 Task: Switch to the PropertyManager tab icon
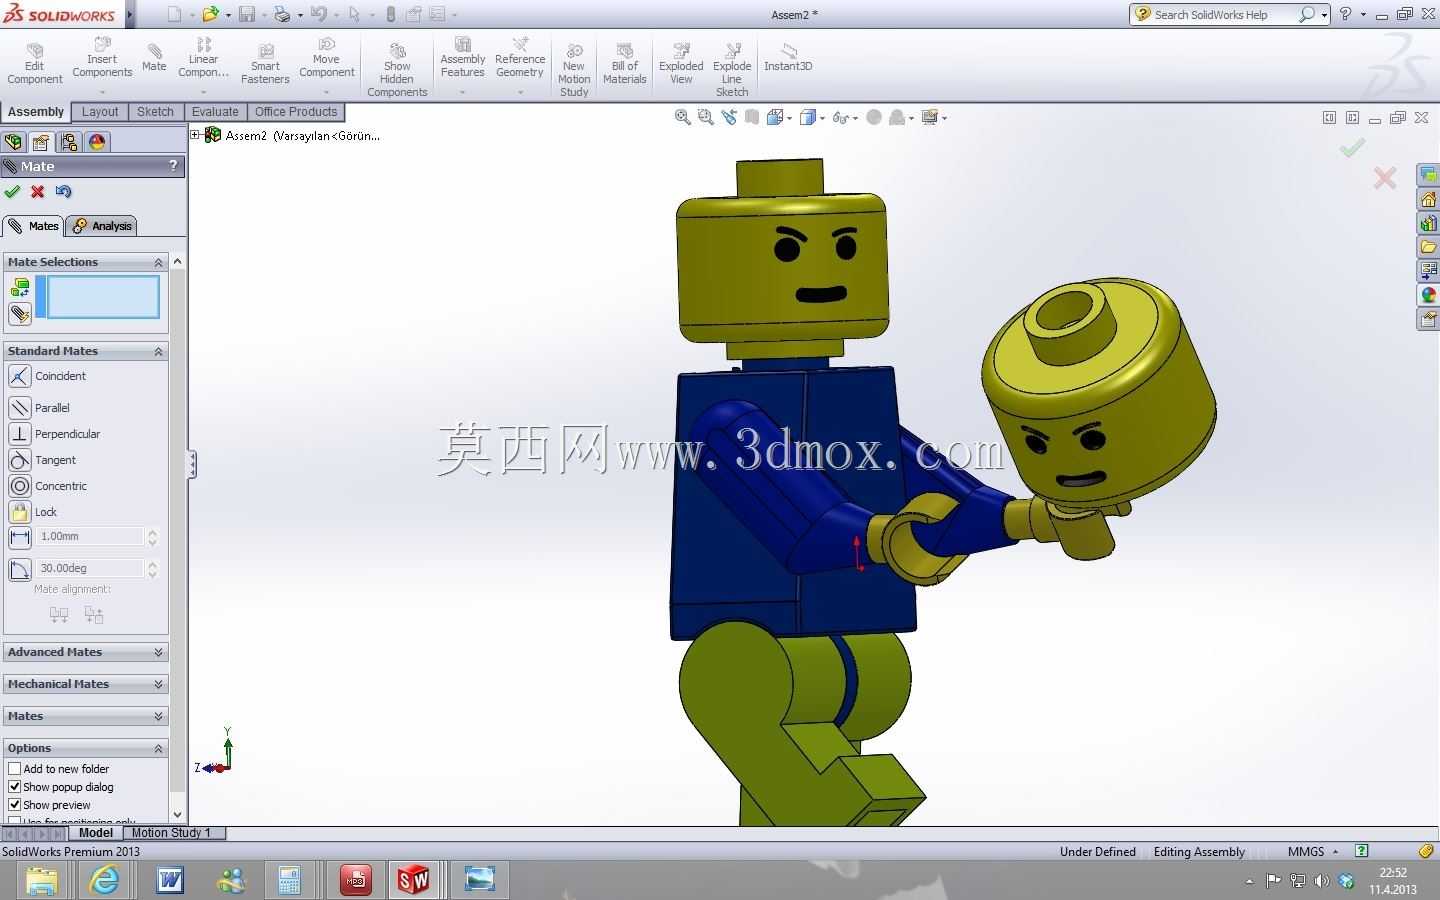pyautogui.click(x=41, y=142)
